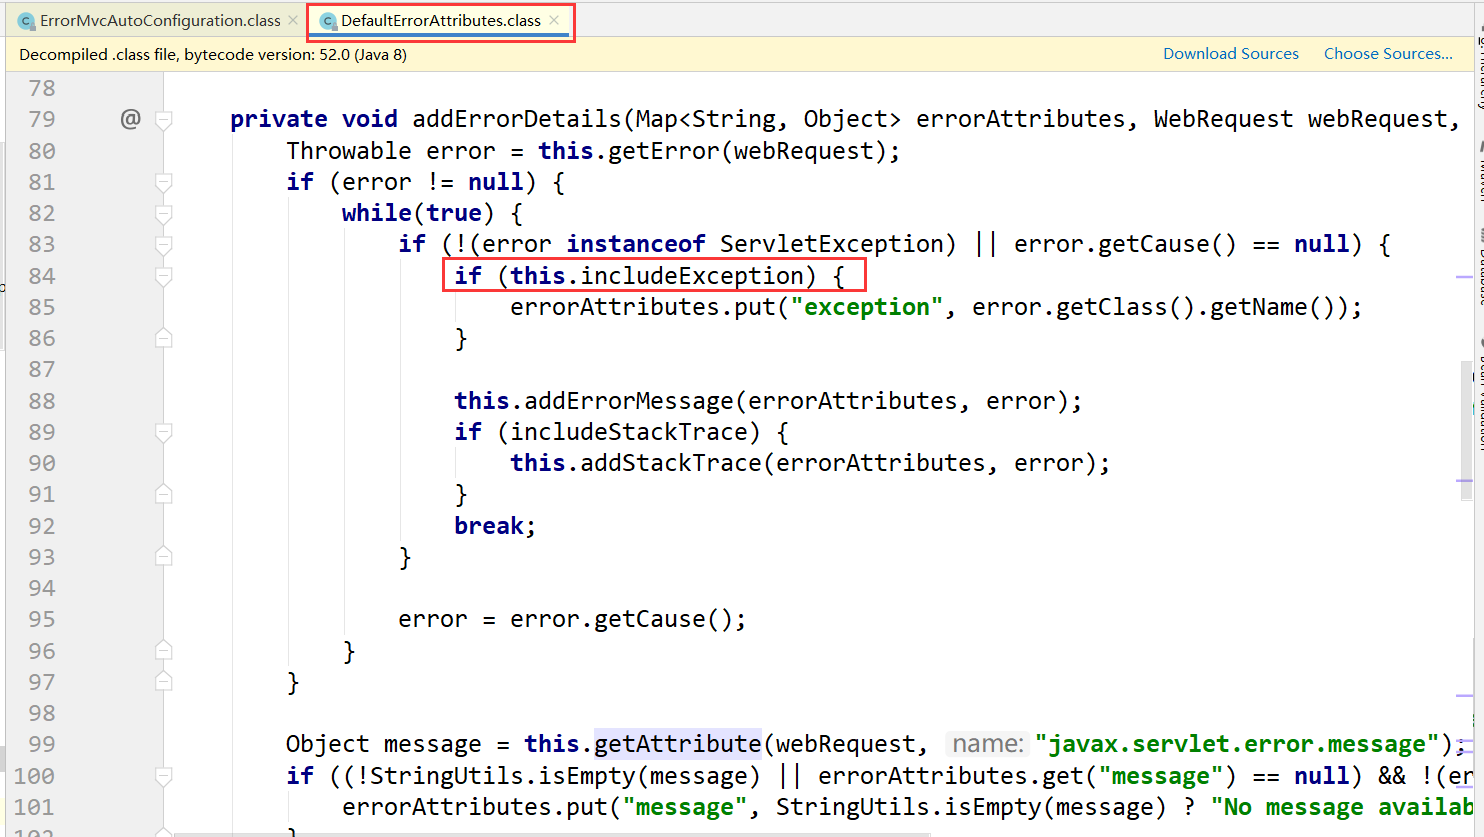Click the fold end marker at line 93
The image size is (1484, 837).
point(164,557)
